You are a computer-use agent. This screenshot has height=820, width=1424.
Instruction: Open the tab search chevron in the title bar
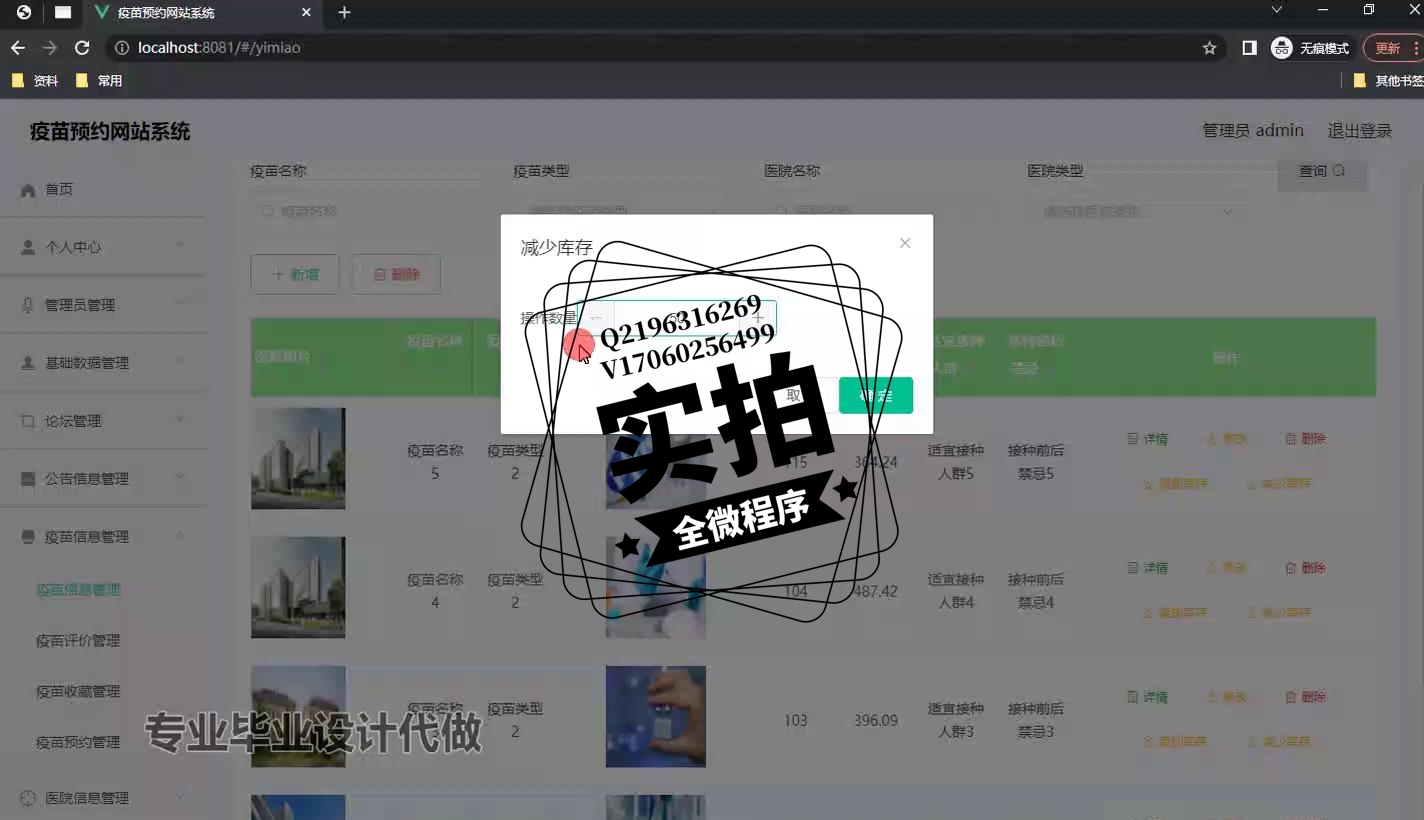click(1276, 10)
